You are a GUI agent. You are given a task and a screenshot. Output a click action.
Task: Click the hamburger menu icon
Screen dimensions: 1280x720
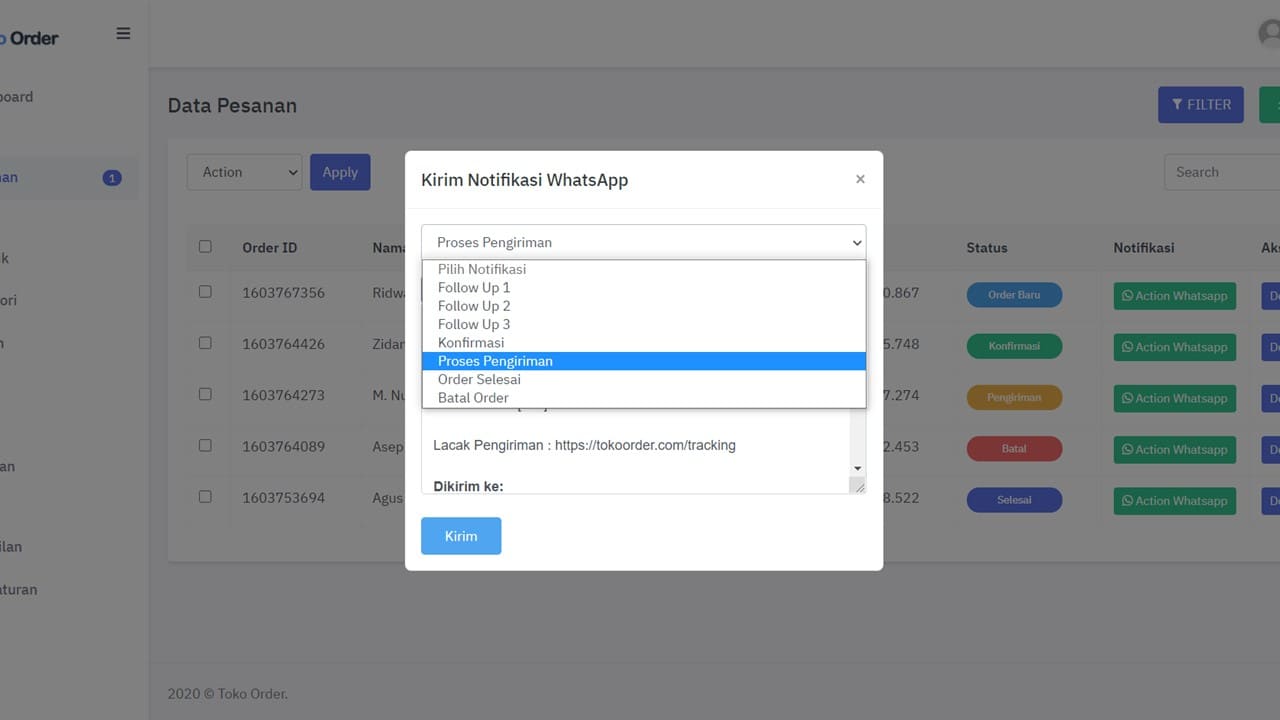(x=123, y=34)
